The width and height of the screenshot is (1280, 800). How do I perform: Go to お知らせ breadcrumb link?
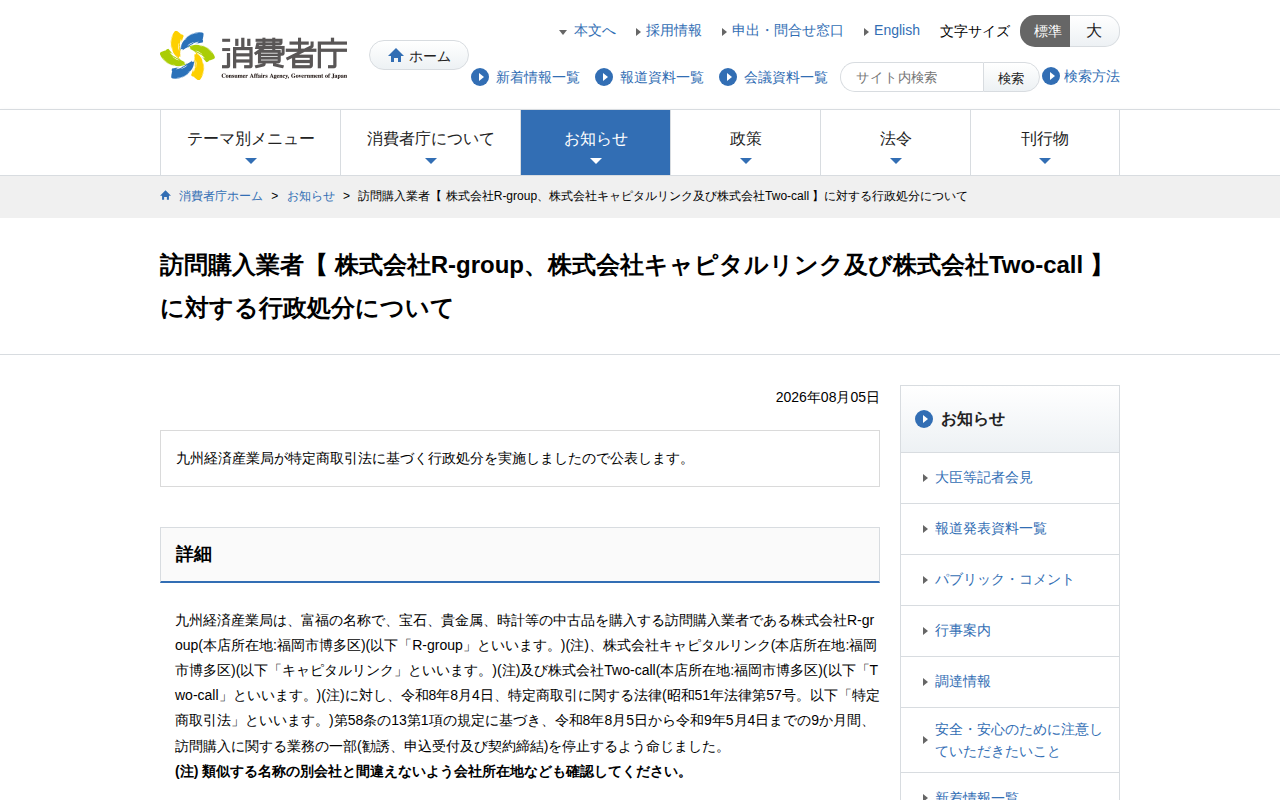click(311, 196)
